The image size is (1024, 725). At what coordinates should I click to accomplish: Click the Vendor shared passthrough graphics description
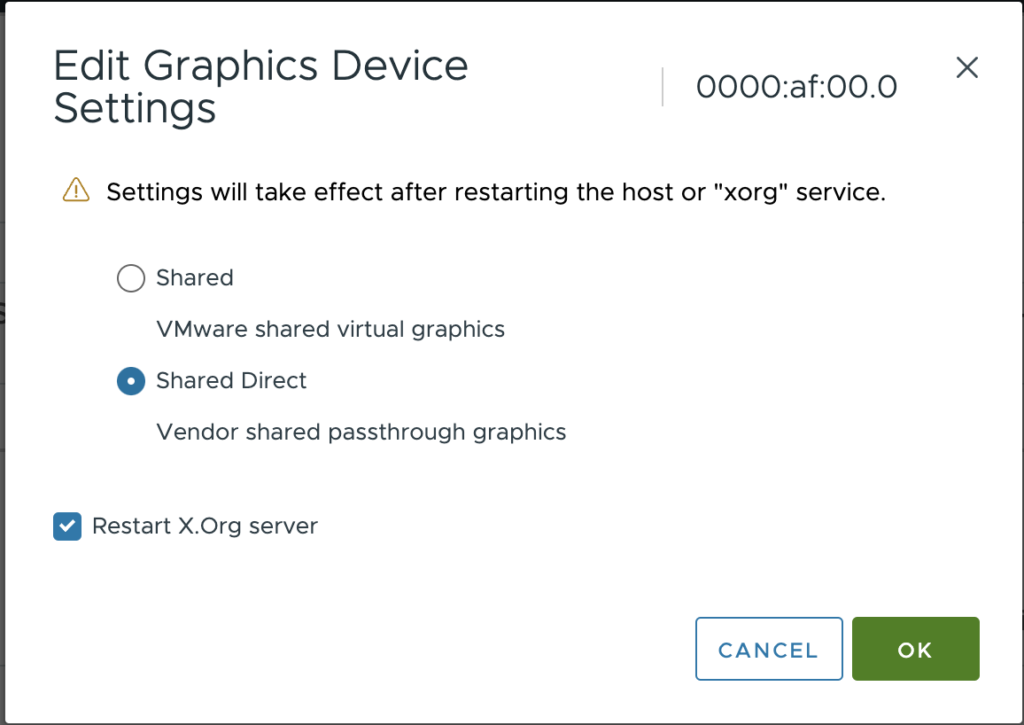[x=361, y=433]
